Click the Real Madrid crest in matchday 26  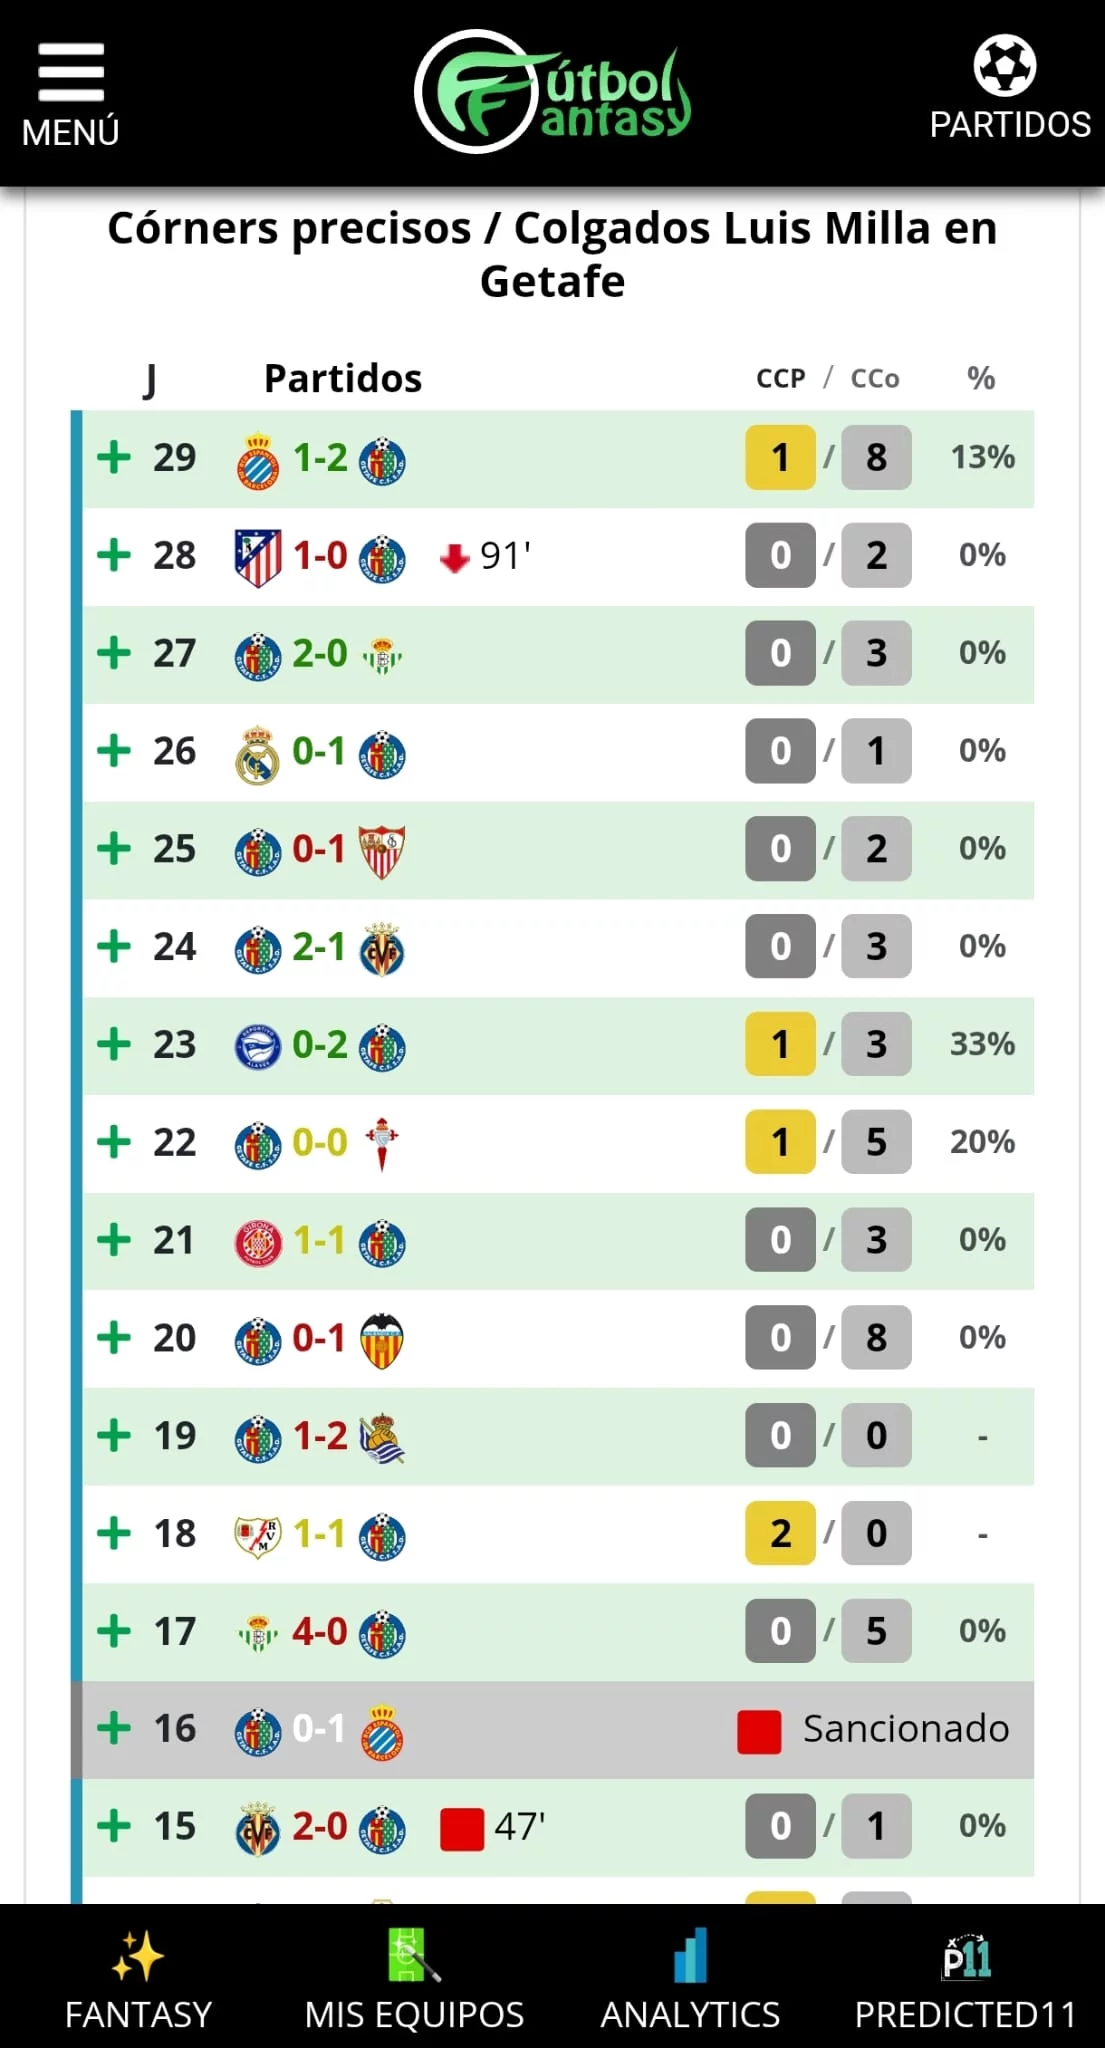pyautogui.click(x=257, y=754)
